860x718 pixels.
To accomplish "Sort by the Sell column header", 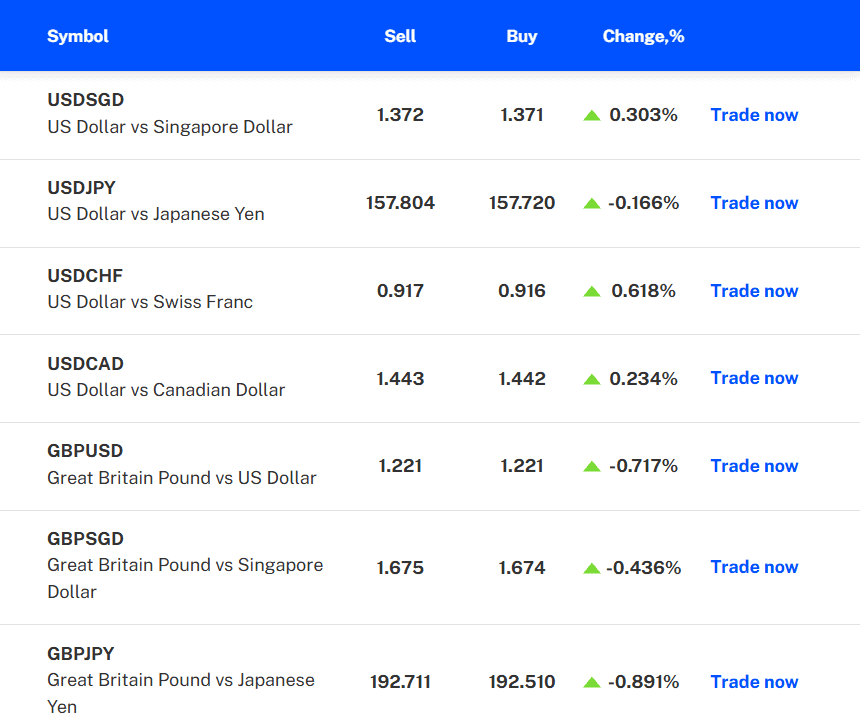I will [400, 36].
